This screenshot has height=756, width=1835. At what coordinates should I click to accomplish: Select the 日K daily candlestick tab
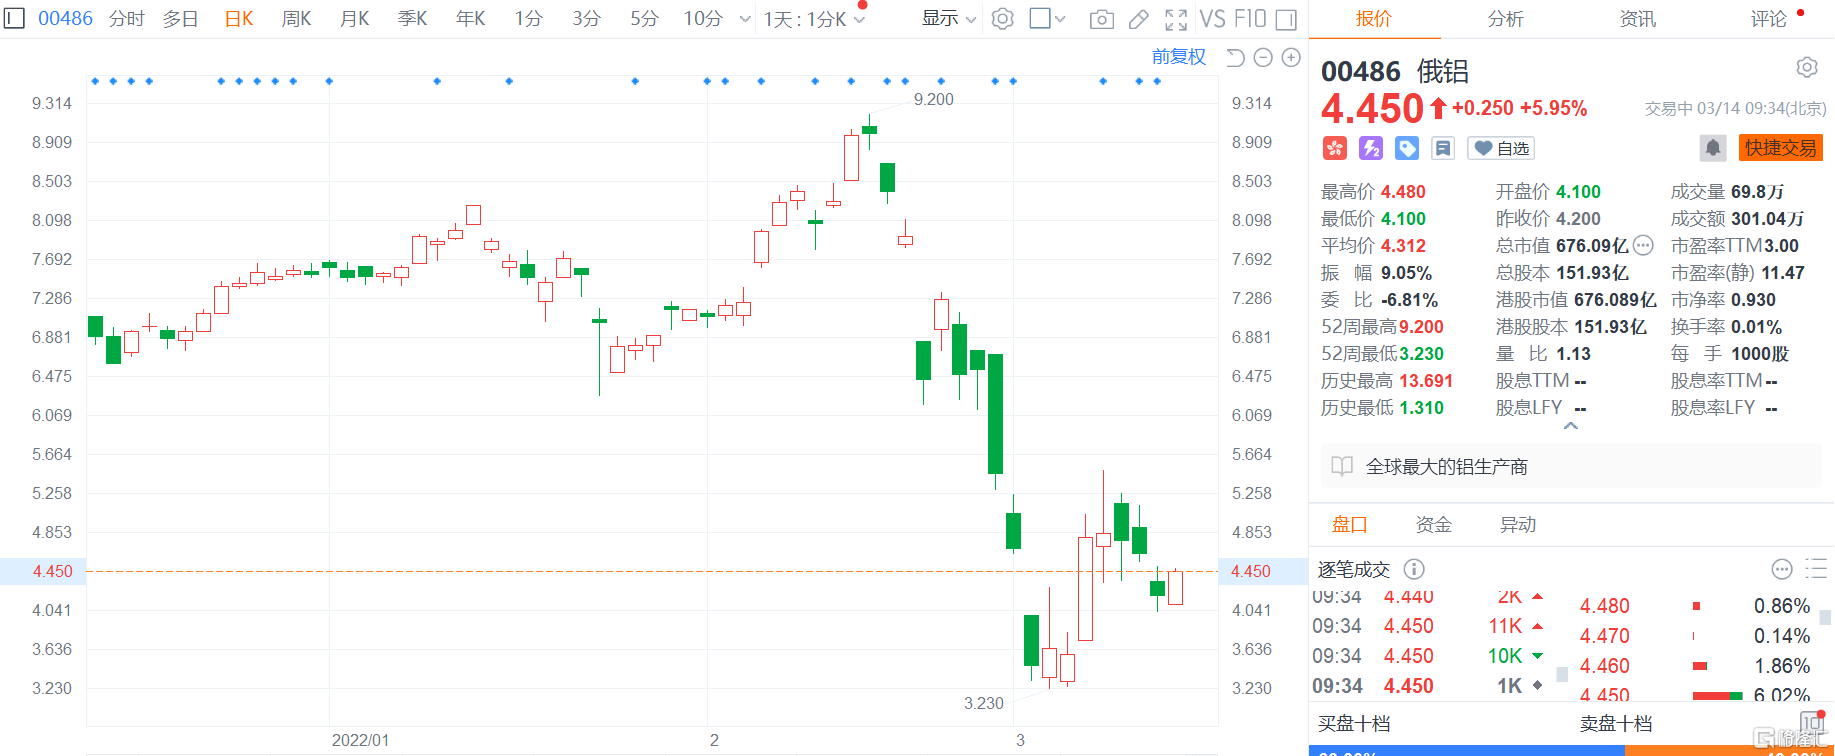[x=239, y=19]
